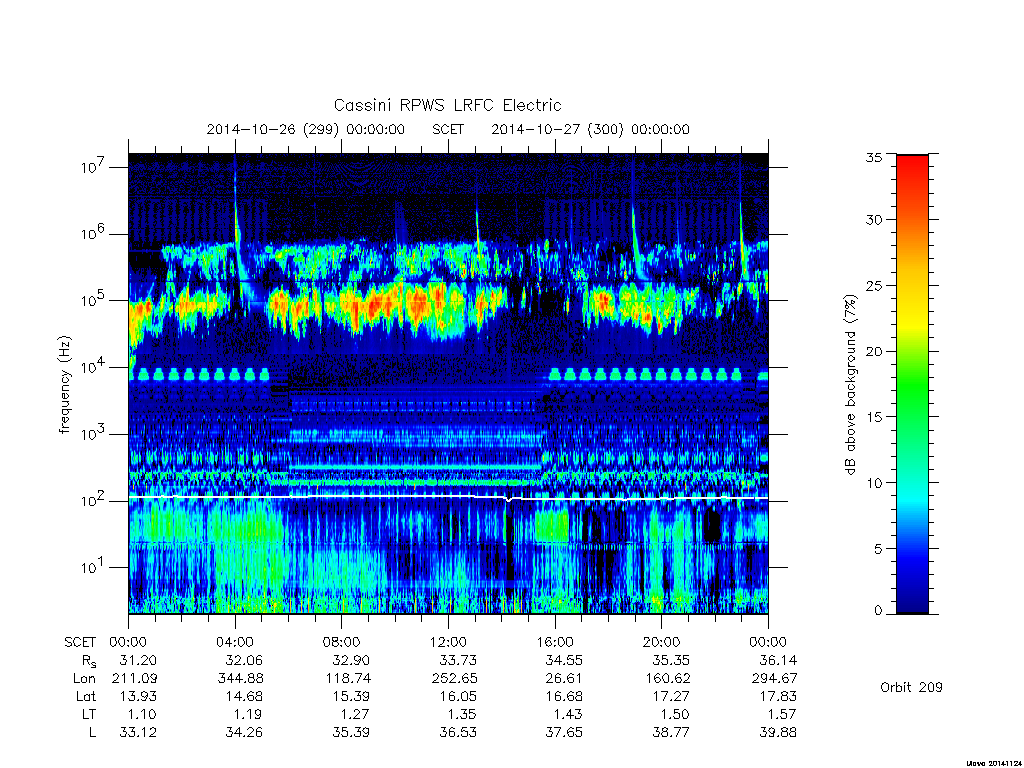
Task: Click the 16:00 SCET time tick label
Action: [x=555, y=642]
